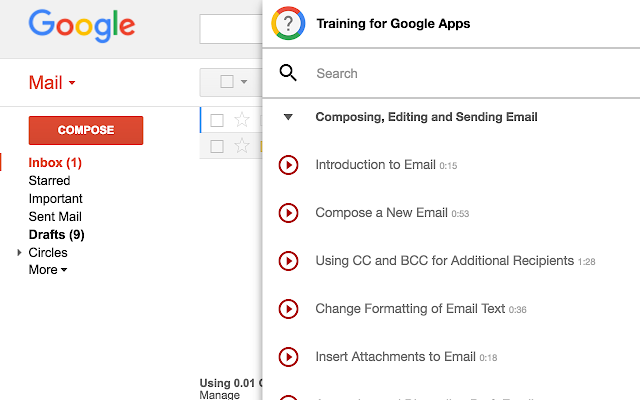Click the Training for Google Apps help icon

(x=288, y=23)
